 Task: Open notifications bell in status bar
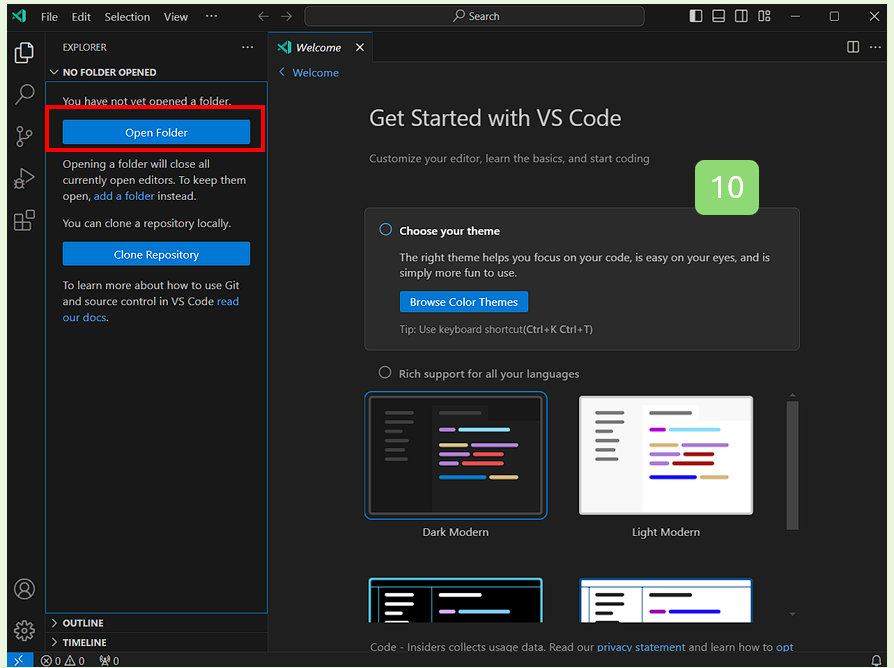(x=876, y=661)
